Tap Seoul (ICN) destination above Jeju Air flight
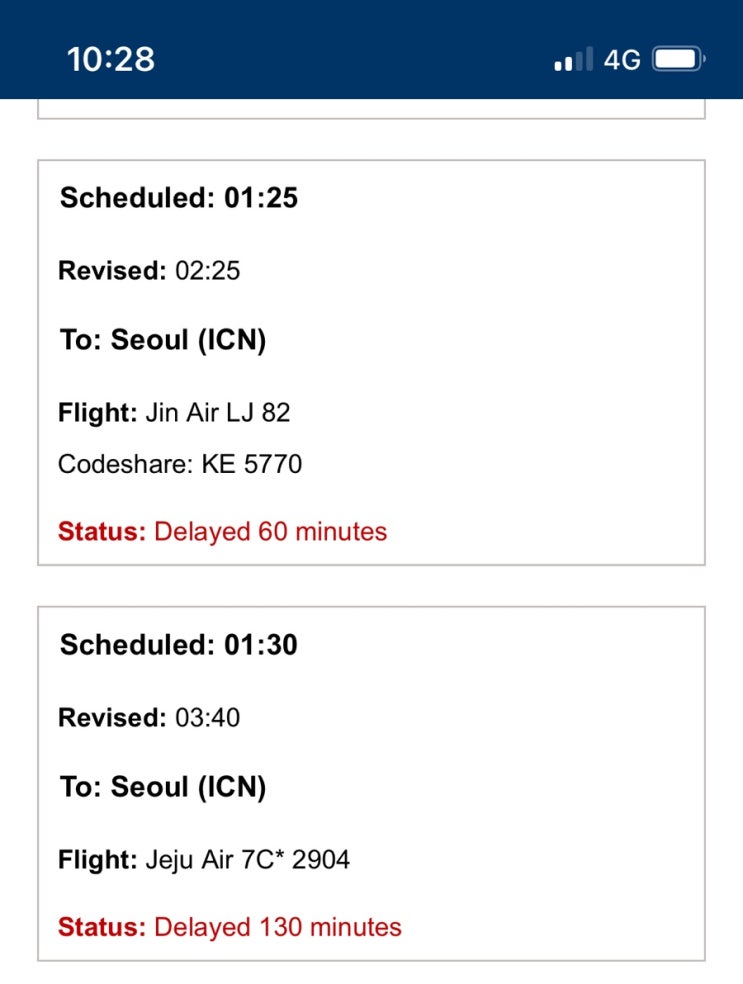The image size is (743, 984). coord(188,788)
